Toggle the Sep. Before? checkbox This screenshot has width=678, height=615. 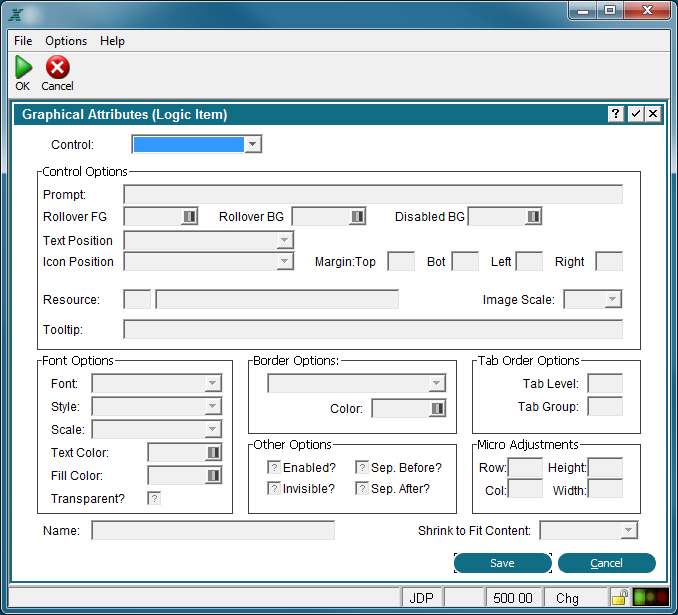coord(362,468)
